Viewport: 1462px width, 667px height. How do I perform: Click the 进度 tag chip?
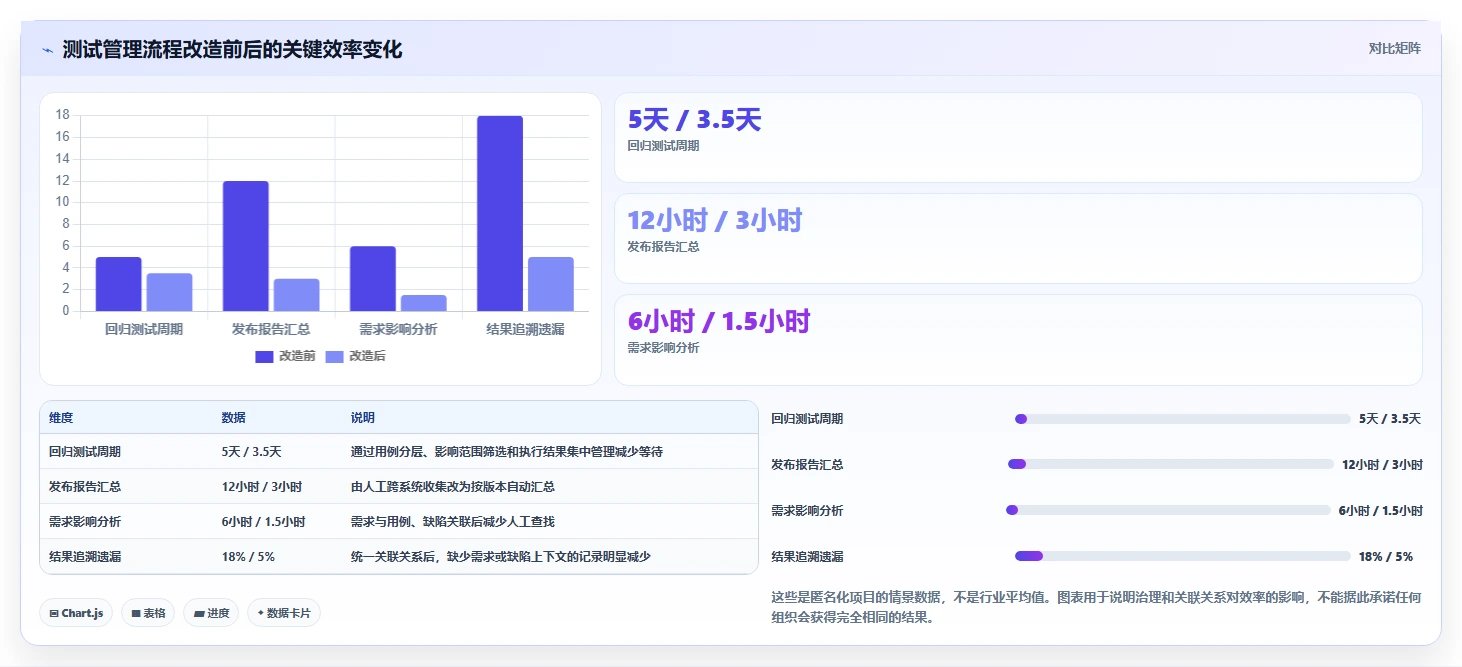point(211,613)
